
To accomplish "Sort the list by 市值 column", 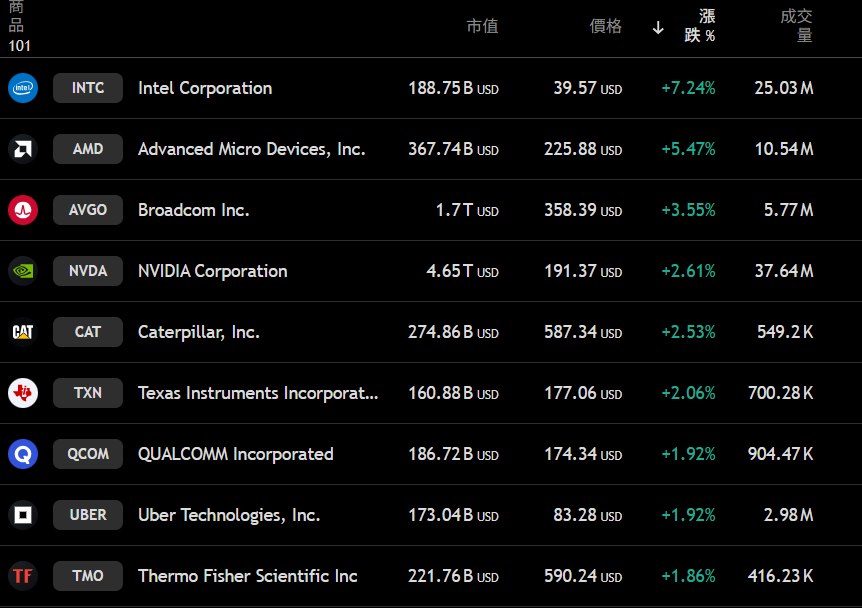I will (x=482, y=27).
